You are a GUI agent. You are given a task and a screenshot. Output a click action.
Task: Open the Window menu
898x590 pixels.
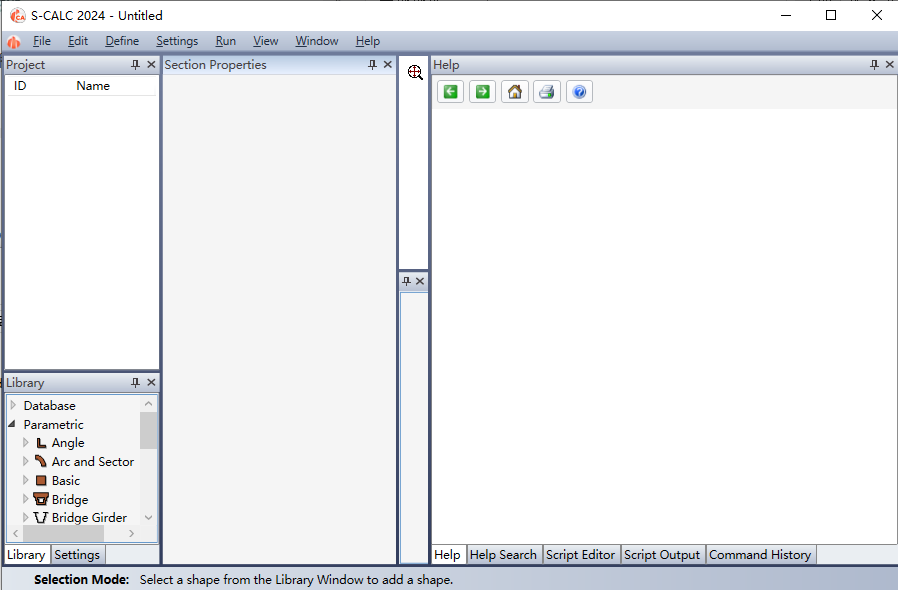317,41
